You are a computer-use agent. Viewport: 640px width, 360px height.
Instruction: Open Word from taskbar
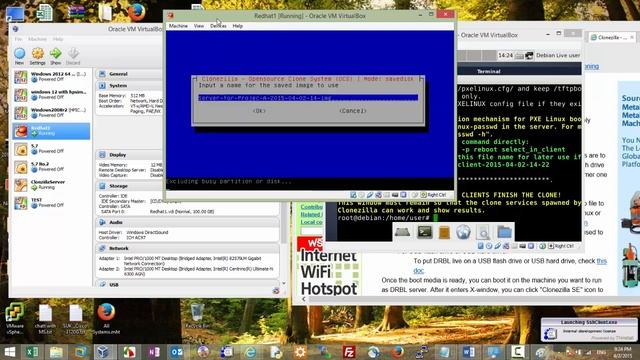tap(469, 352)
